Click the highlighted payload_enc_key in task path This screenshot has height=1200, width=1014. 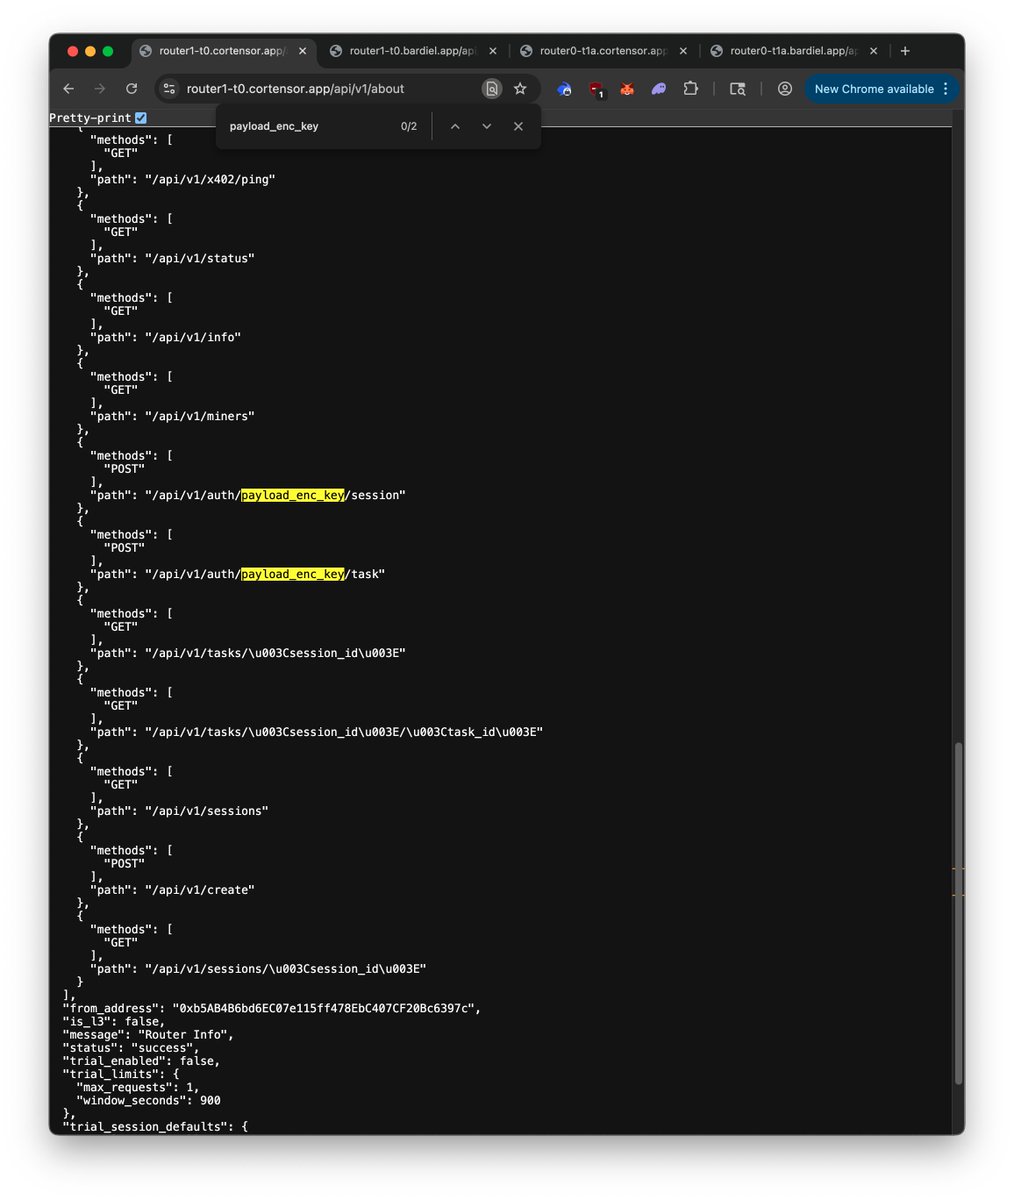pos(292,574)
